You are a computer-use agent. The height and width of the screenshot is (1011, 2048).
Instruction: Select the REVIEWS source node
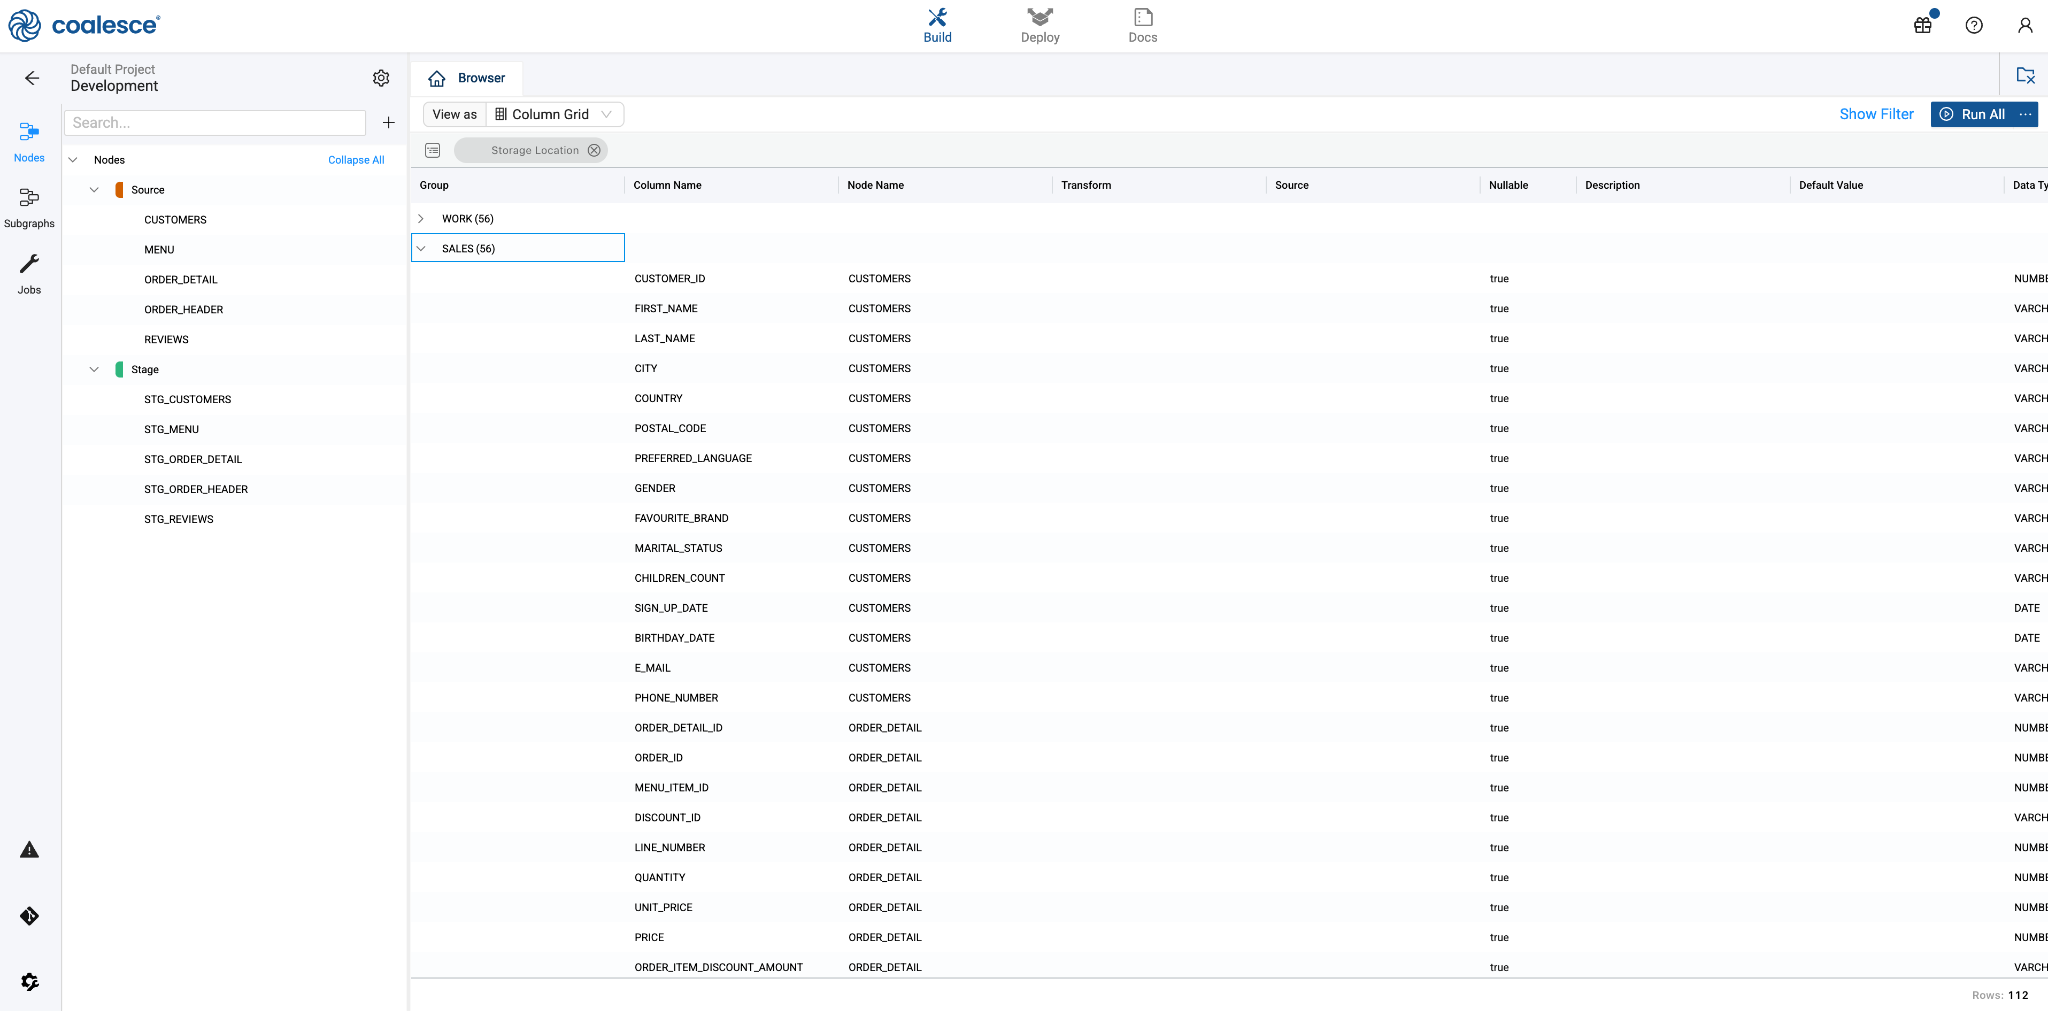click(166, 340)
